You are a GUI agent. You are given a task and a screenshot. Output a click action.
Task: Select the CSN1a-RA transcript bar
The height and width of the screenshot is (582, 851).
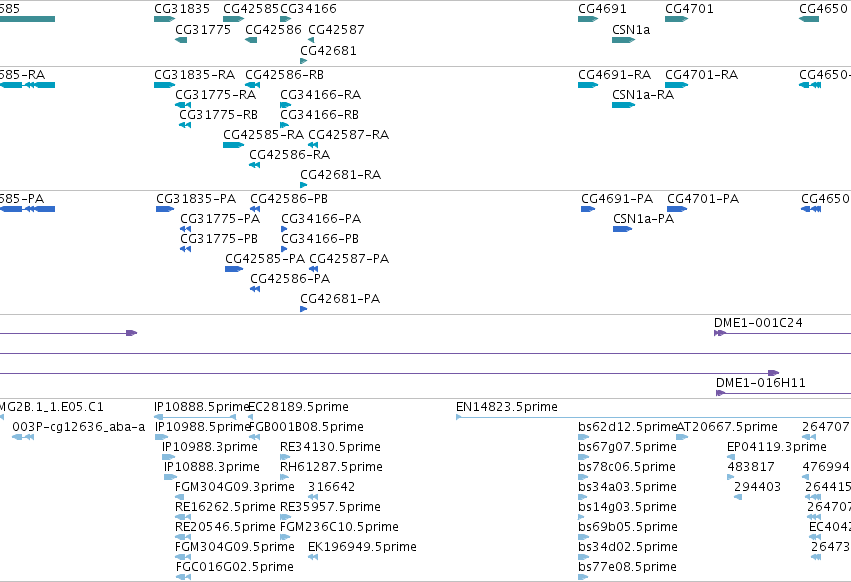pyautogui.click(x=623, y=105)
